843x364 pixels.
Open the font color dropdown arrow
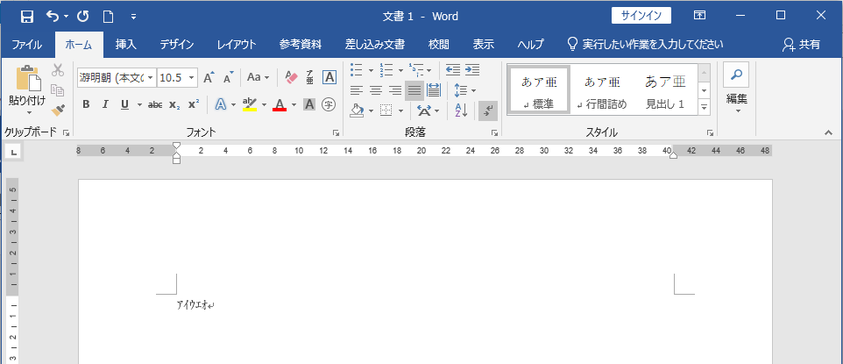pos(294,105)
